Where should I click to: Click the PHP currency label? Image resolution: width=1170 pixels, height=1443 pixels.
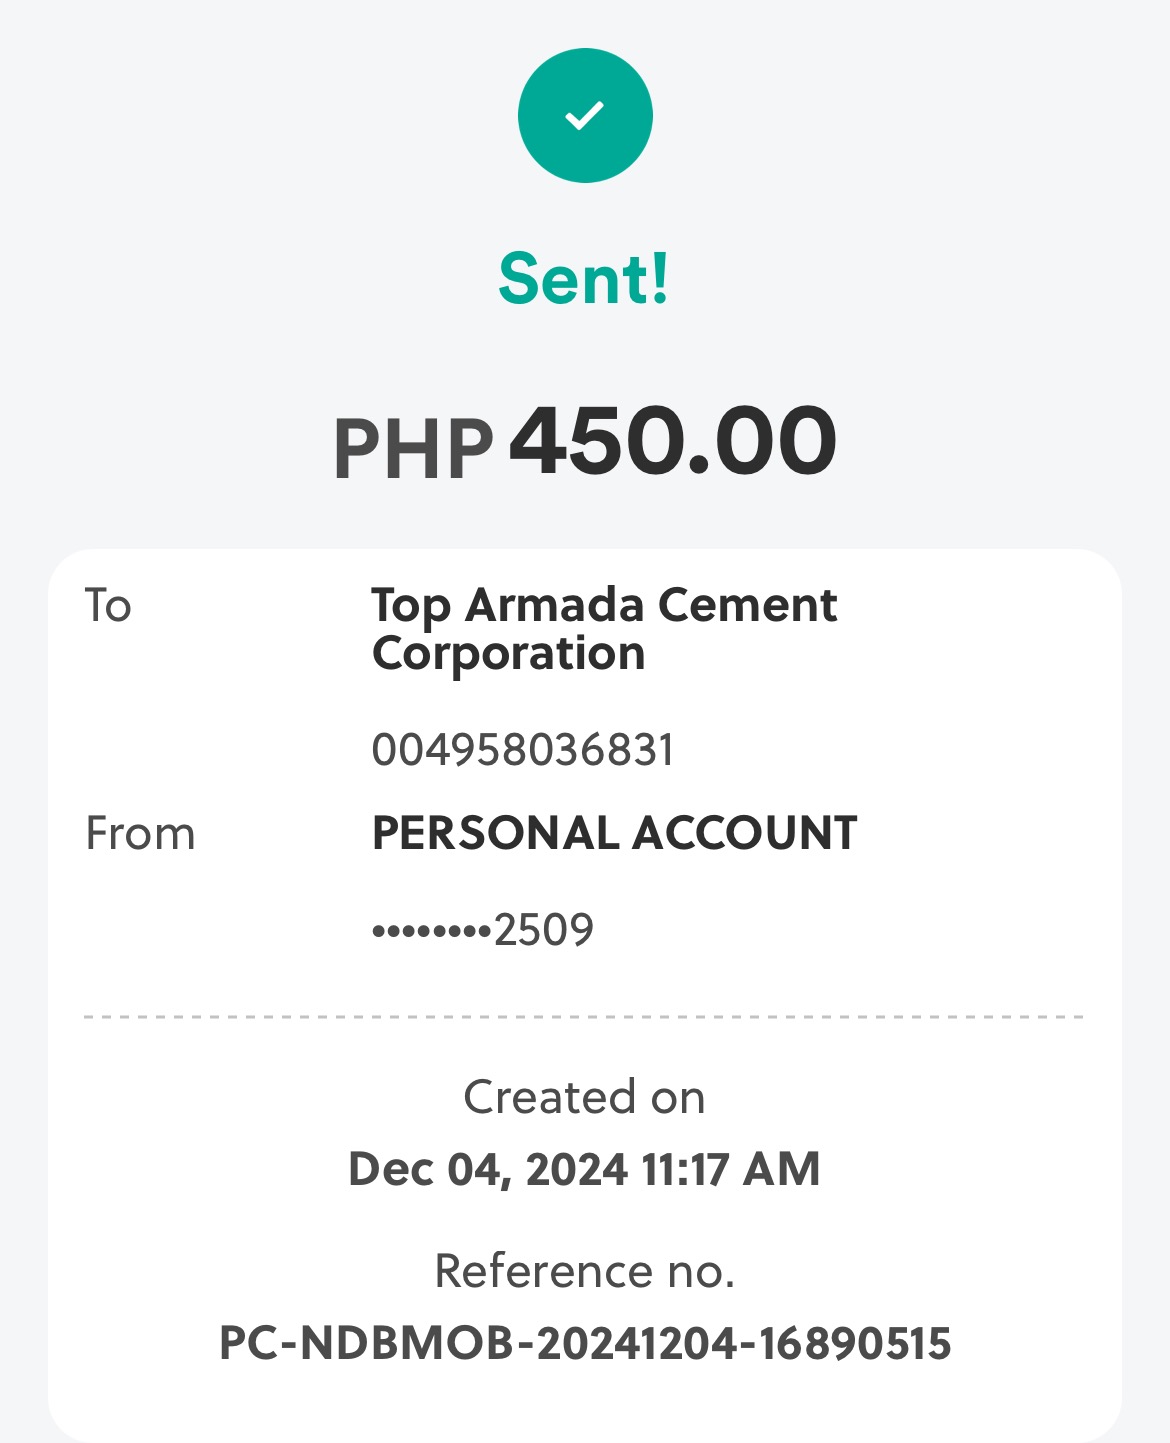(413, 449)
